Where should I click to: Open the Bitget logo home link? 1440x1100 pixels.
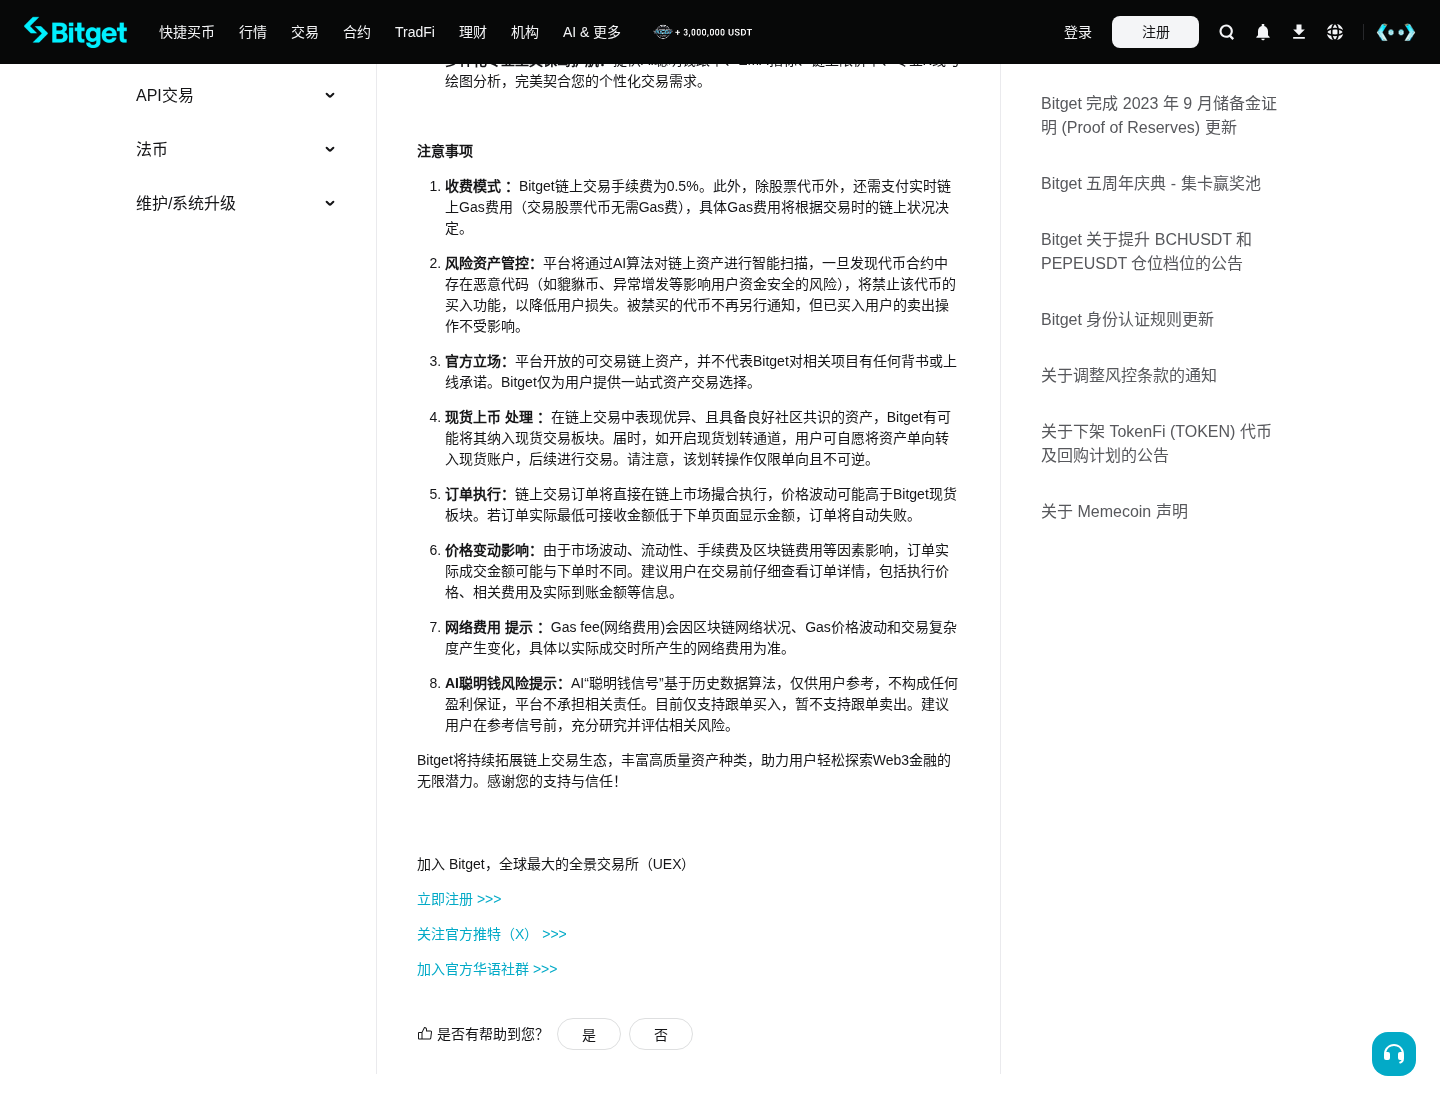75,32
